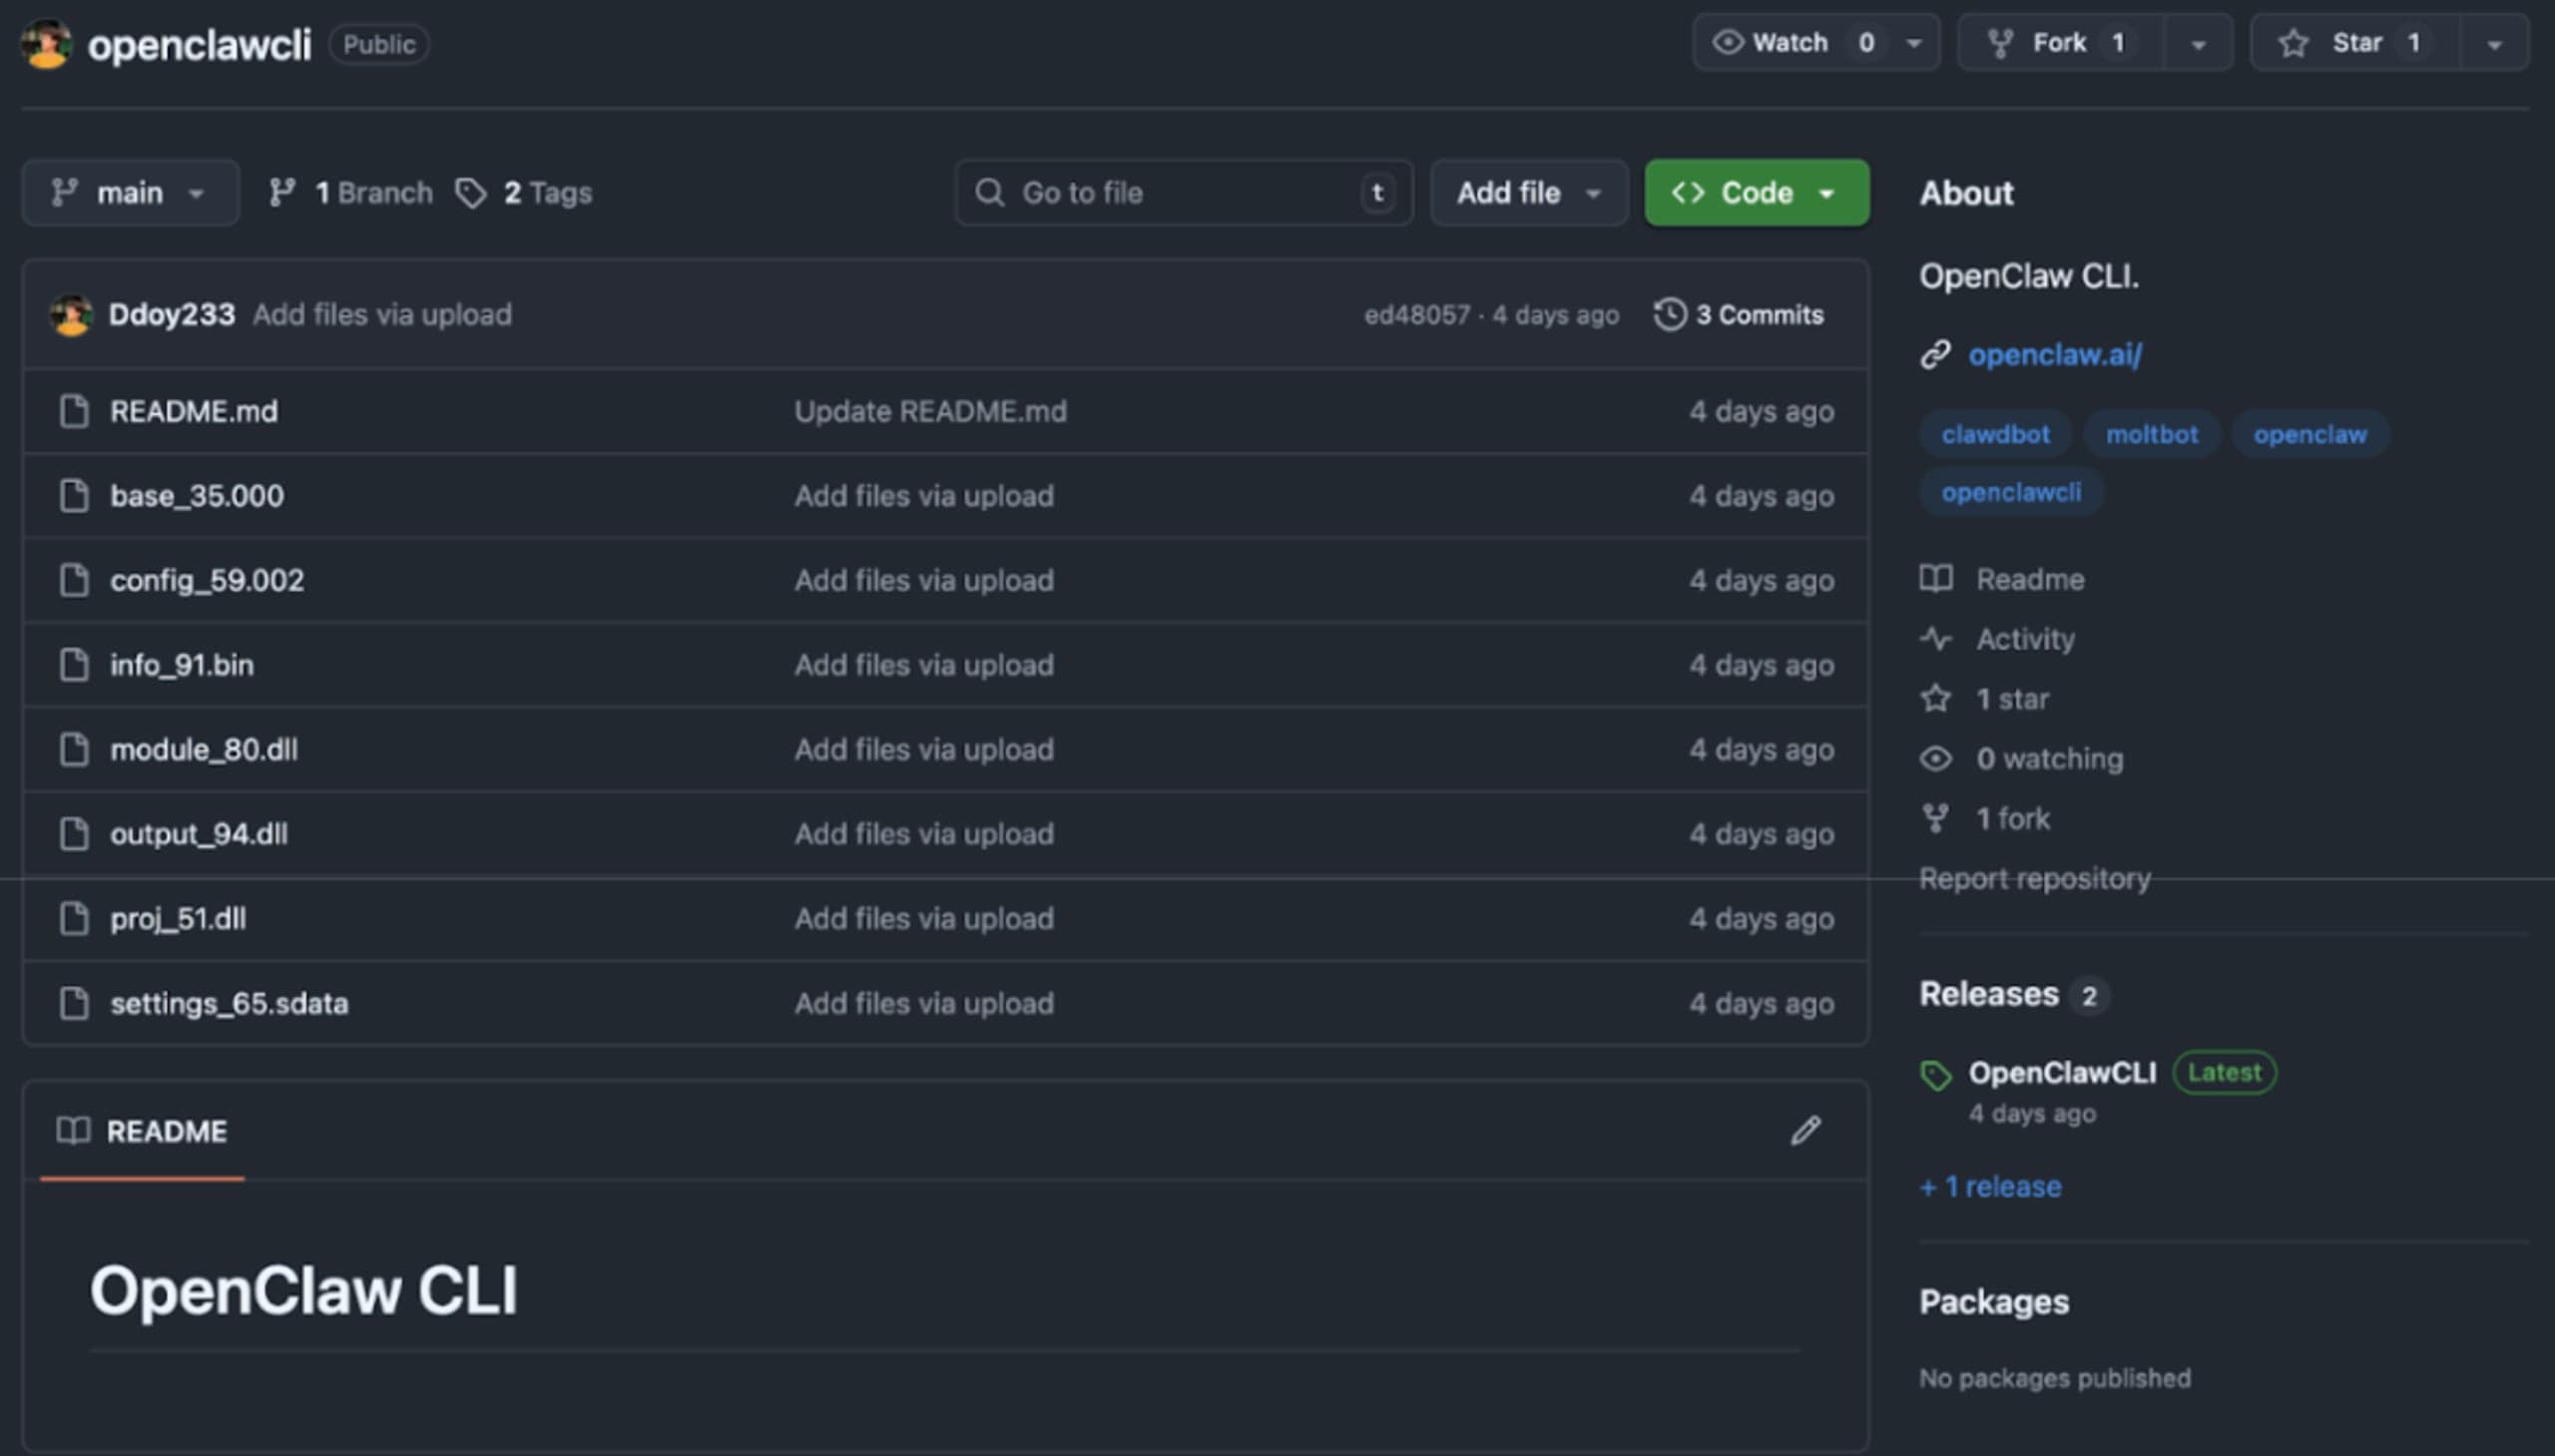Viewport: 2555px width, 1456px height.
Task: Click the openclawcli repository name
Action: [x=200, y=45]
